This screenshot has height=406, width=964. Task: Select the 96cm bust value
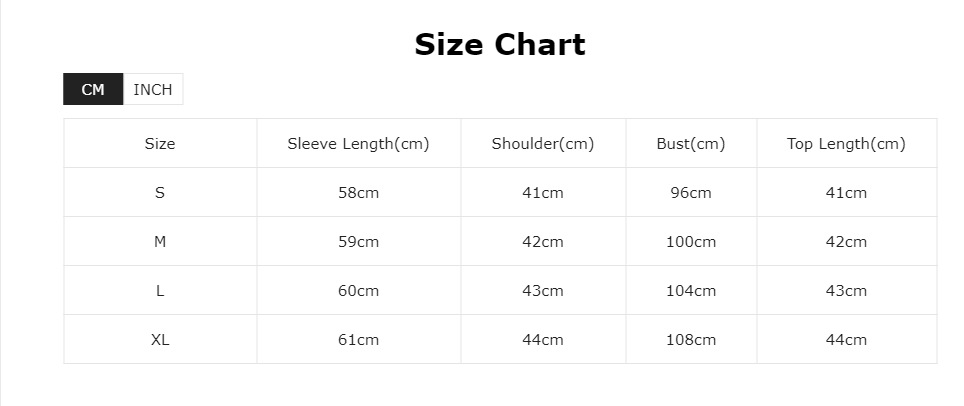click(691, 192)
